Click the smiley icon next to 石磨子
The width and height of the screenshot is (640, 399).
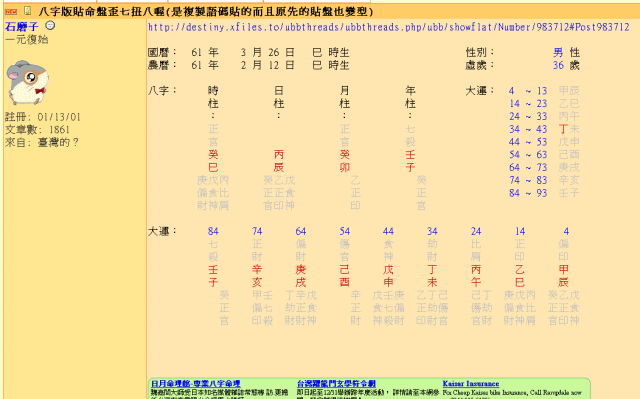coord(50,26)
